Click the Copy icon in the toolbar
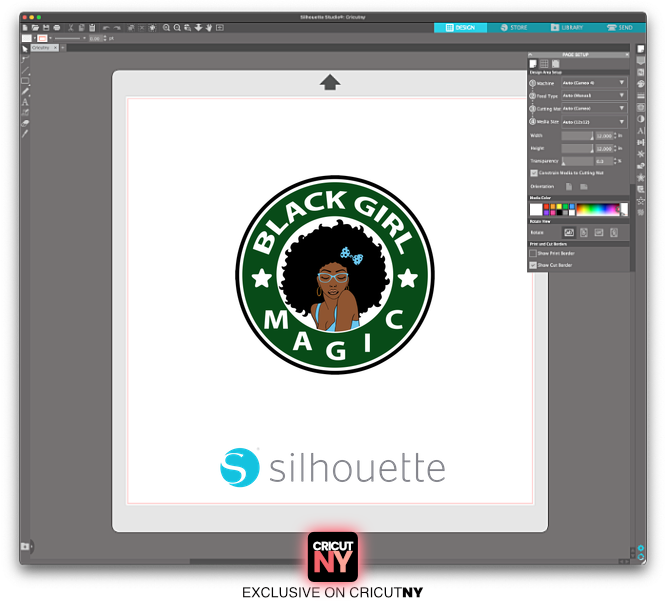The width and height of the screenshot is (665, 604). [81, 28]
